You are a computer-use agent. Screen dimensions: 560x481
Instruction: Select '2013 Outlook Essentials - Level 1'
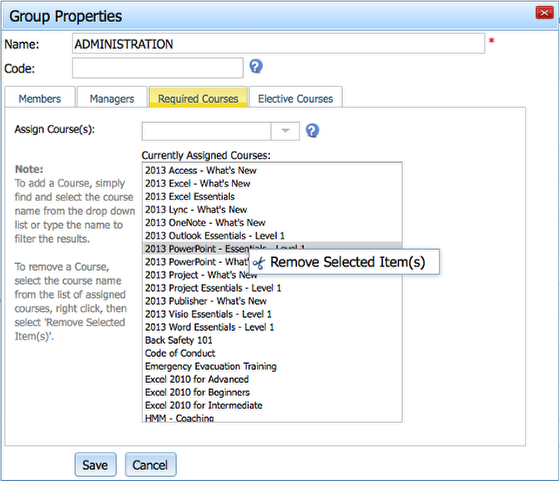pyautogui.click(x=272, y=236)
